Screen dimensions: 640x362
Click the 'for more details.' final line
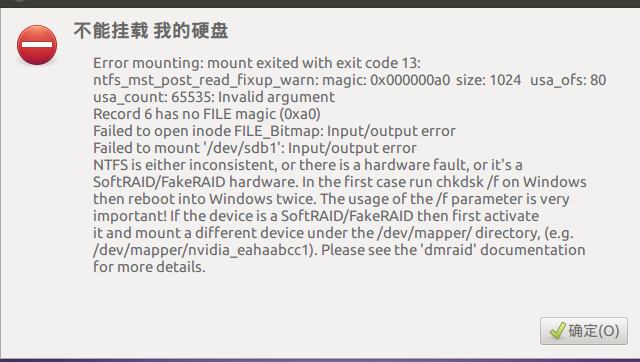coord(149,267)
